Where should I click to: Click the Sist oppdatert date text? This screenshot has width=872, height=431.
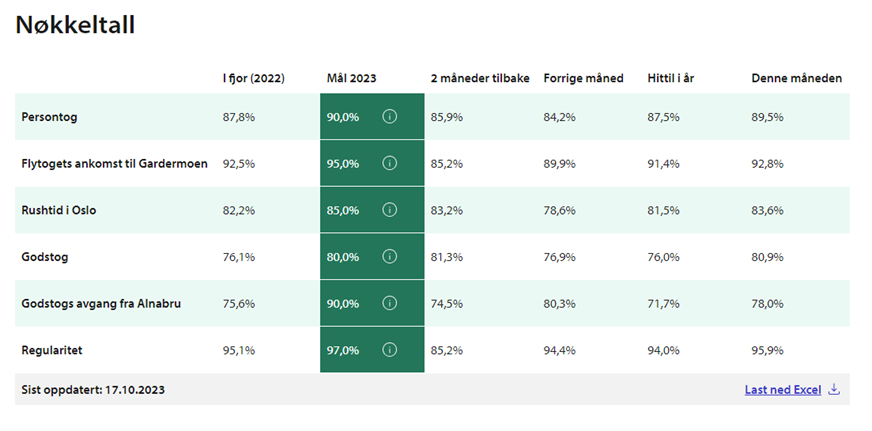[93, 390]
